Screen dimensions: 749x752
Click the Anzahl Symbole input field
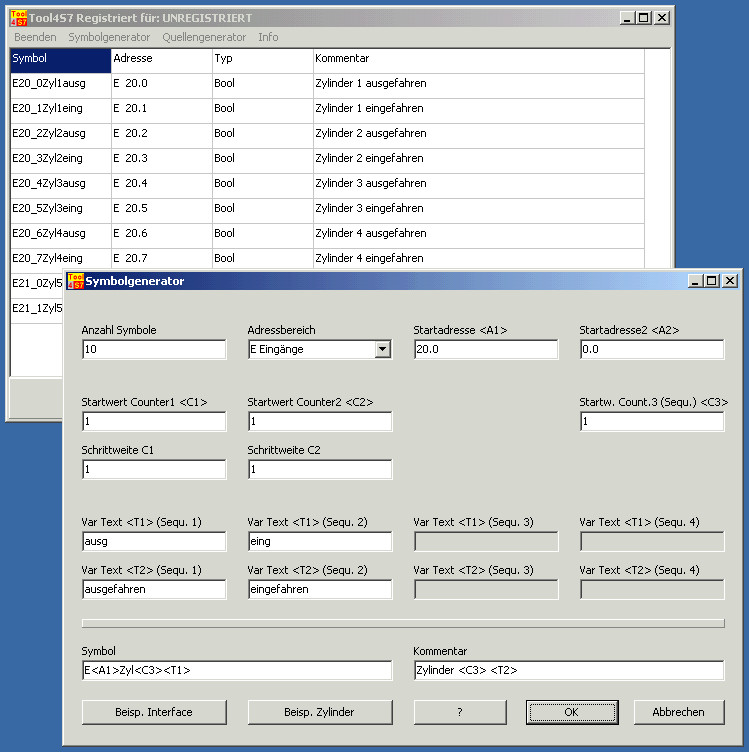(154, 350)
